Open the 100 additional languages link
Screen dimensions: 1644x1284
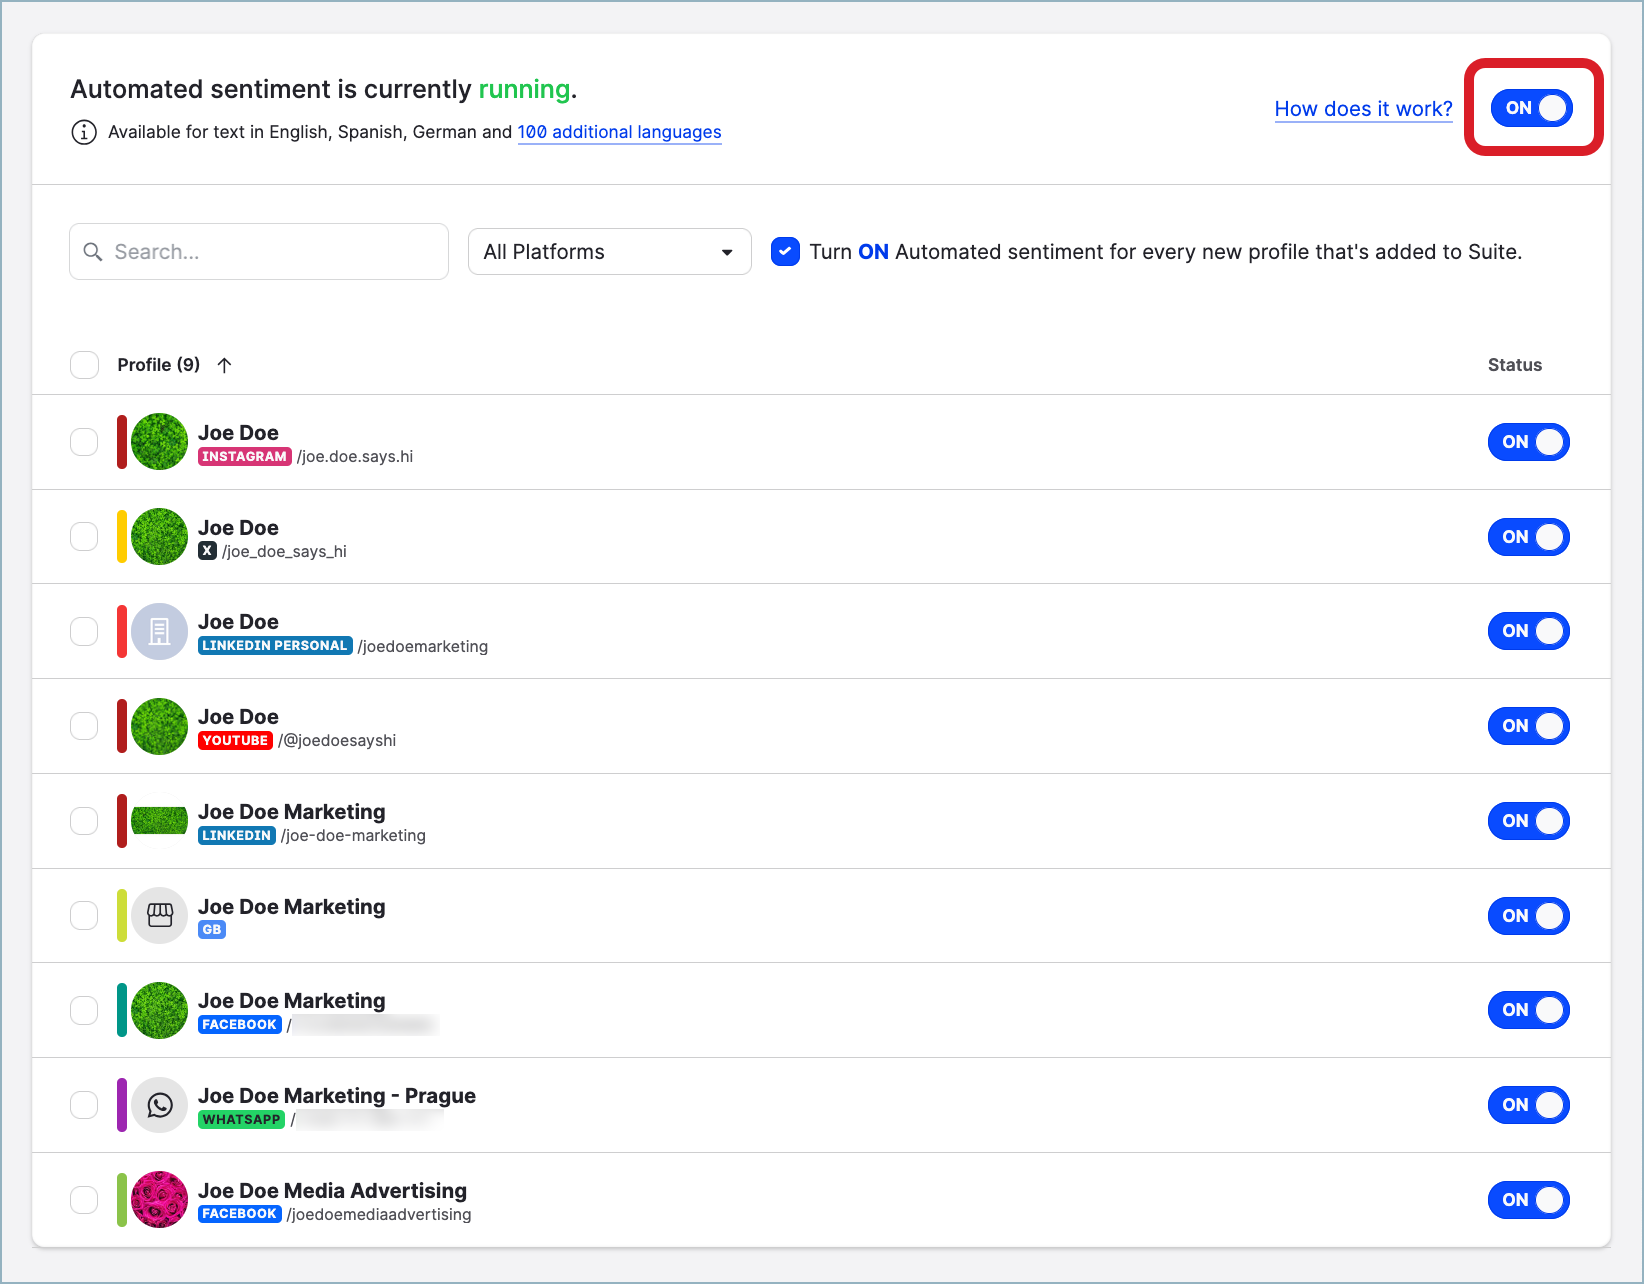pyautogui.click(x=619, y=132)
